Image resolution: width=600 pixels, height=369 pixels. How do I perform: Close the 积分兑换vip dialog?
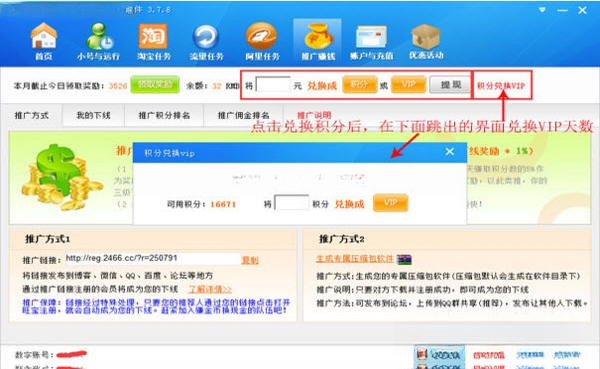click(450, 152)
